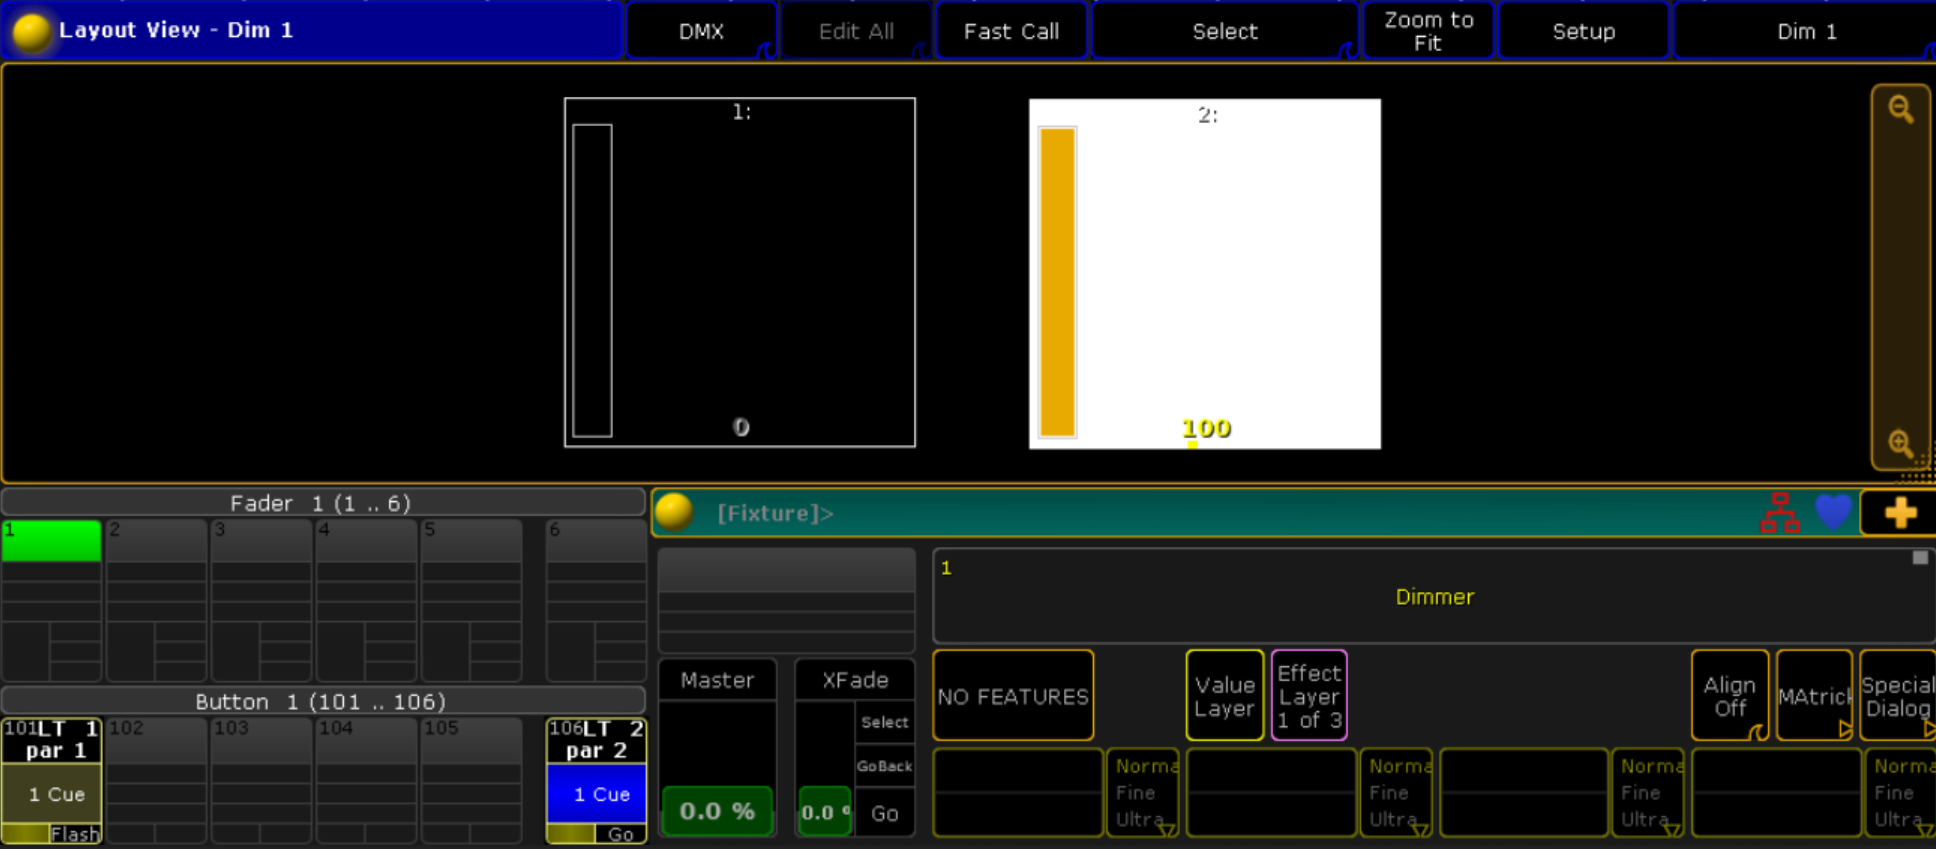Open the Dim 1 layout selector
Viewport: 1936px width, 849px height.
1805,31
